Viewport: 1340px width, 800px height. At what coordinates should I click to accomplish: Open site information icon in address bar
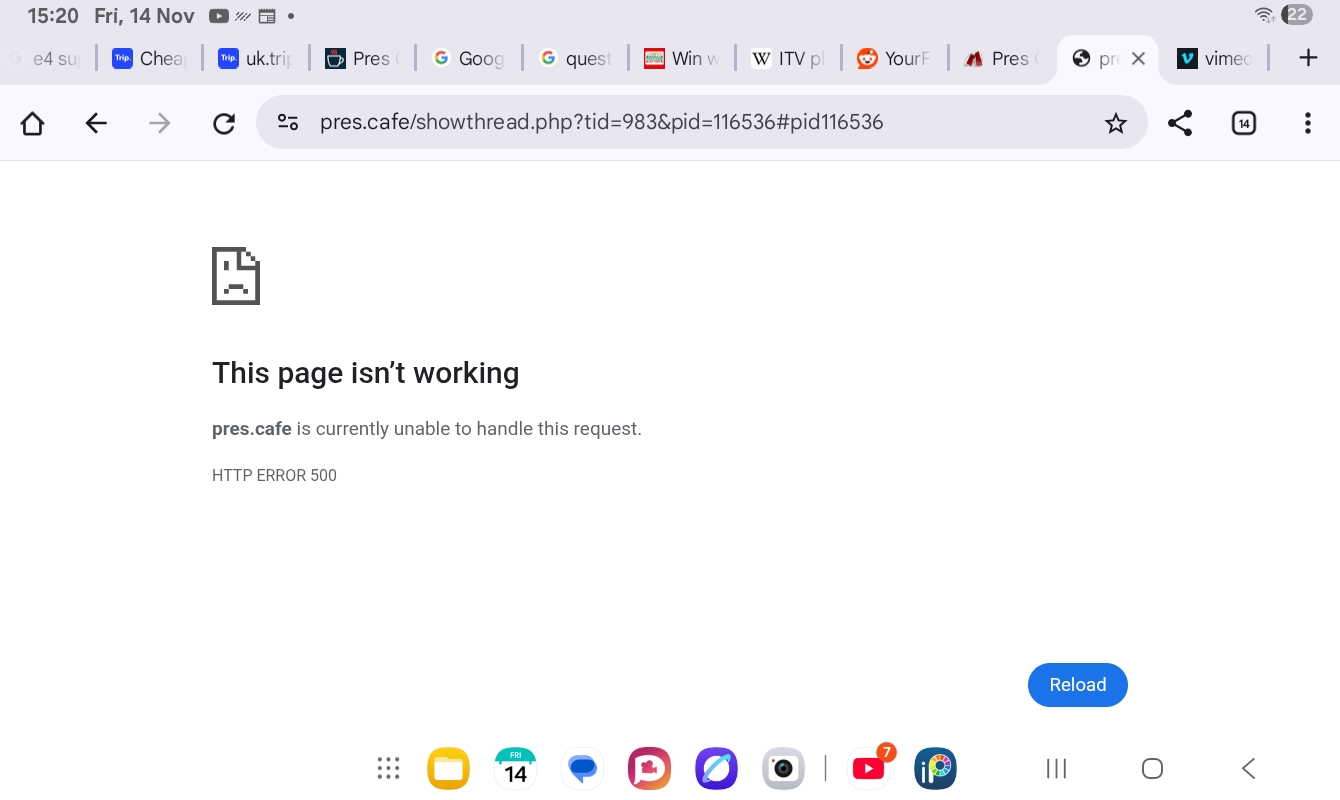[x=288, y=123]
